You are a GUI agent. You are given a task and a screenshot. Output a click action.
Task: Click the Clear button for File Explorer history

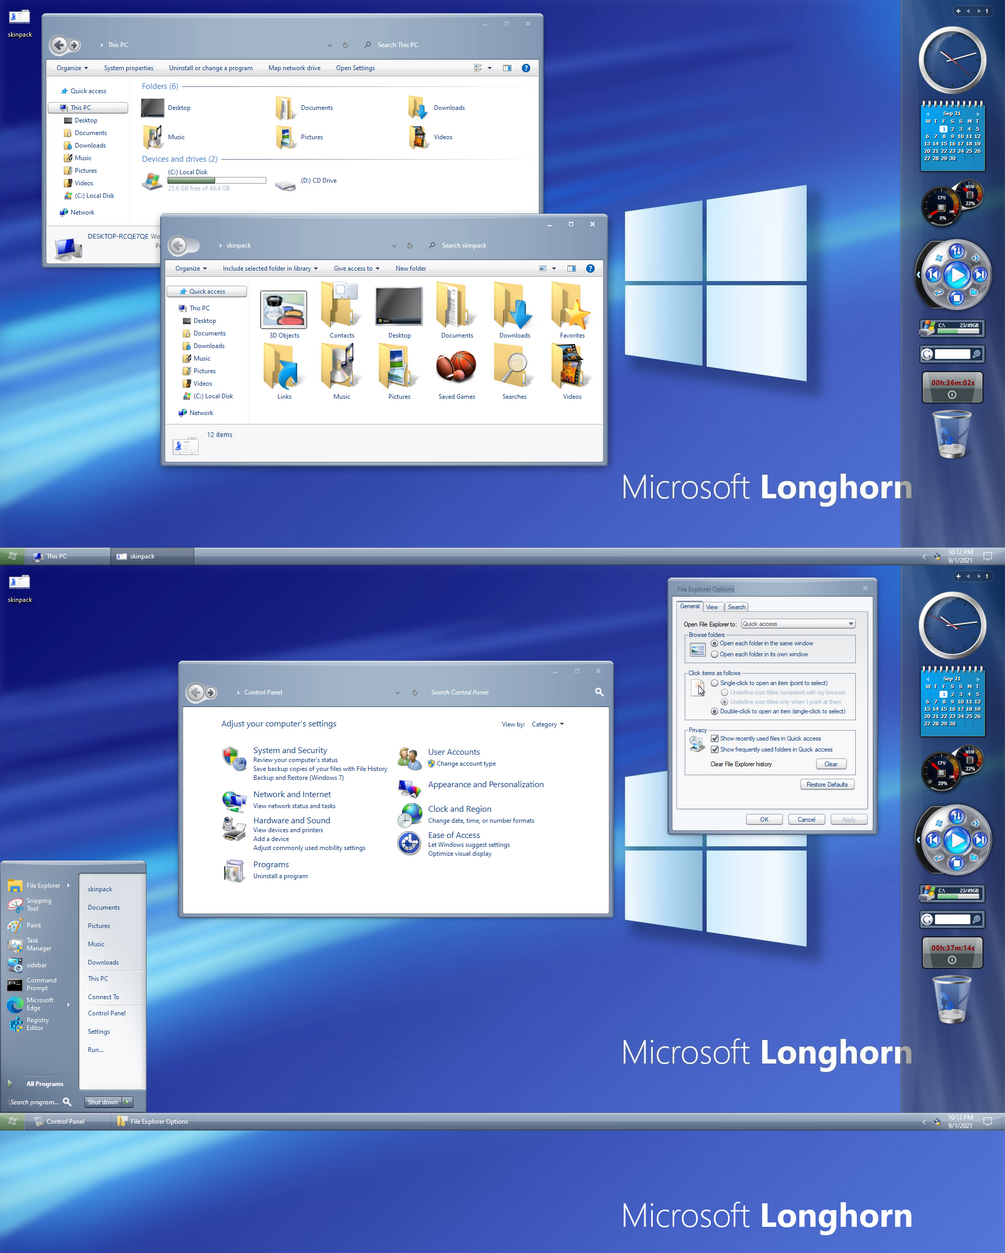[830, 764]
